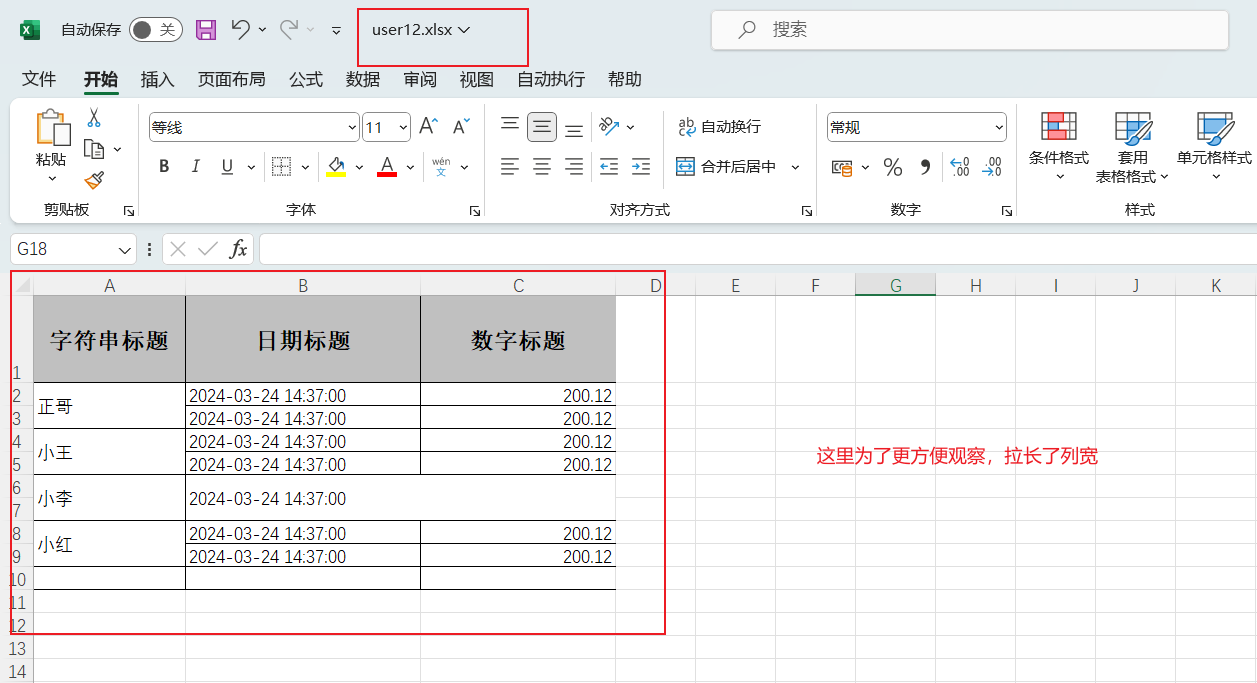Open the font name dropdown 等线
This screenshot has height=683, width=1257.
pyautogui.click(x=352, y=127)
